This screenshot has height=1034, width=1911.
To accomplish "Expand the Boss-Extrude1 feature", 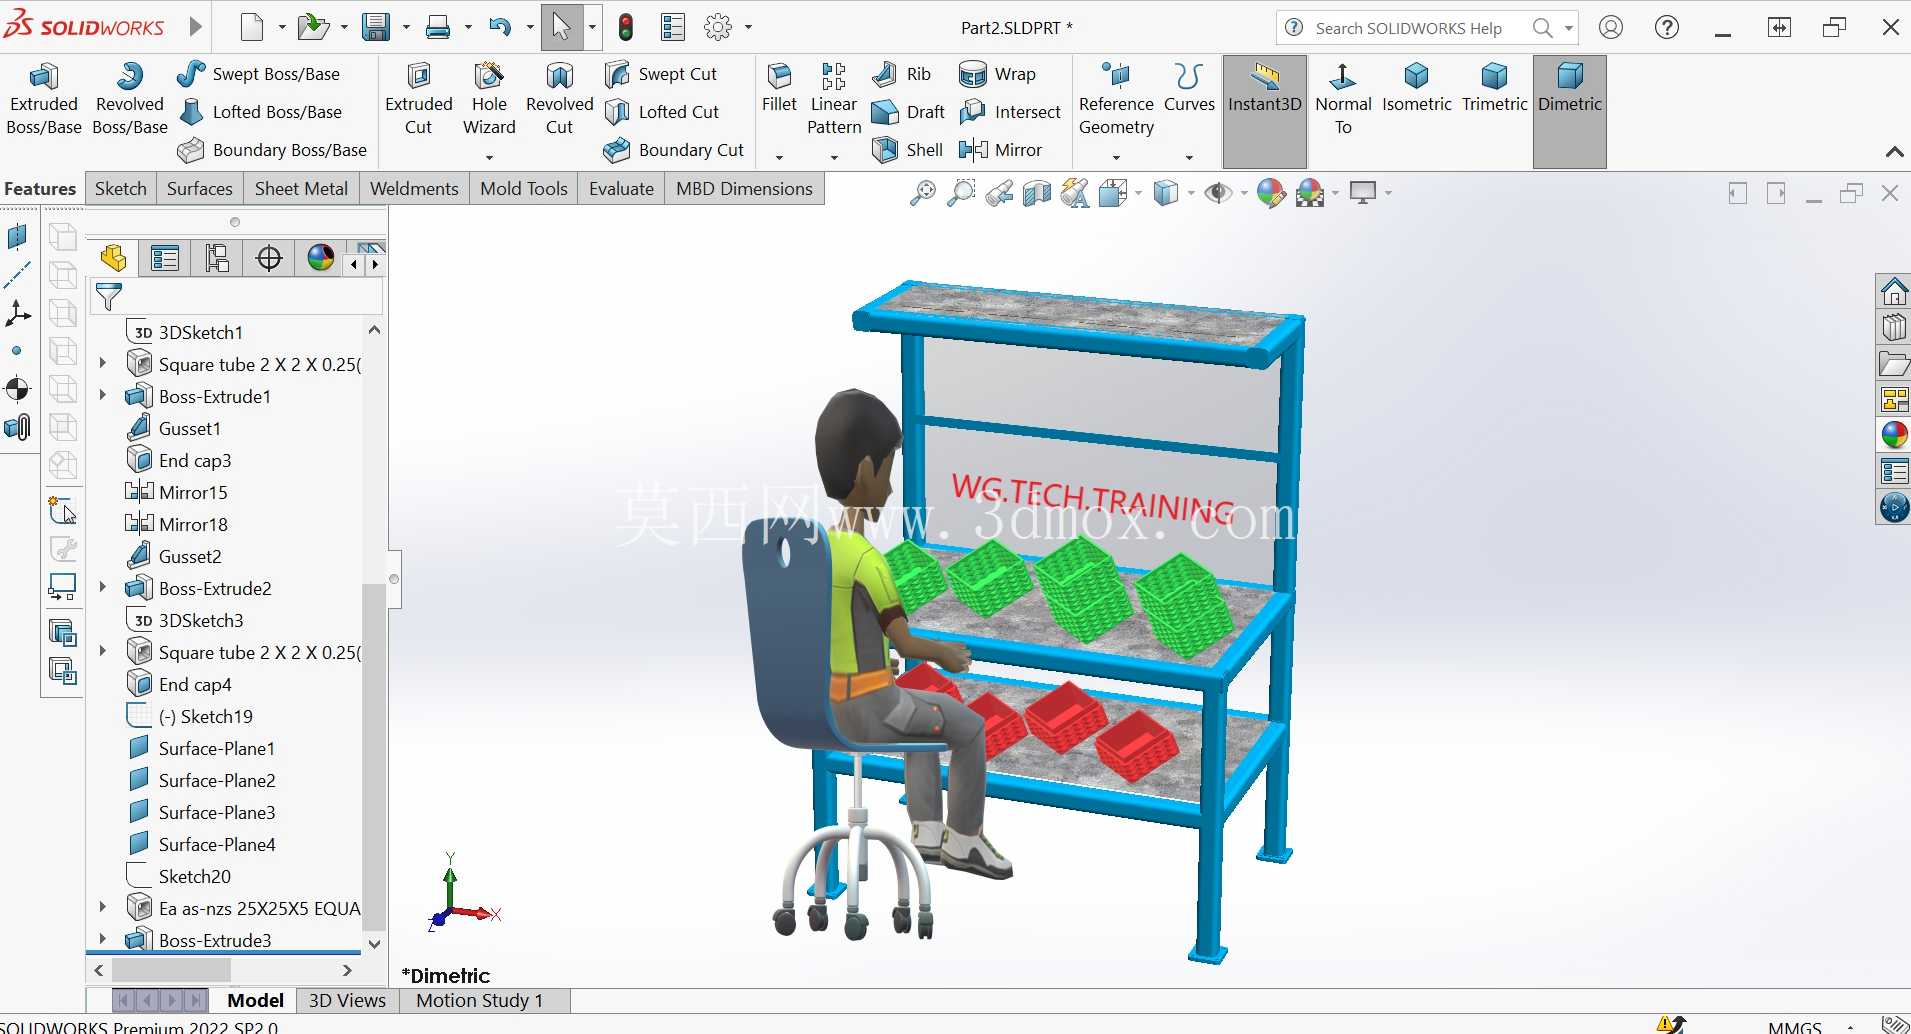I will coord(102,396).
